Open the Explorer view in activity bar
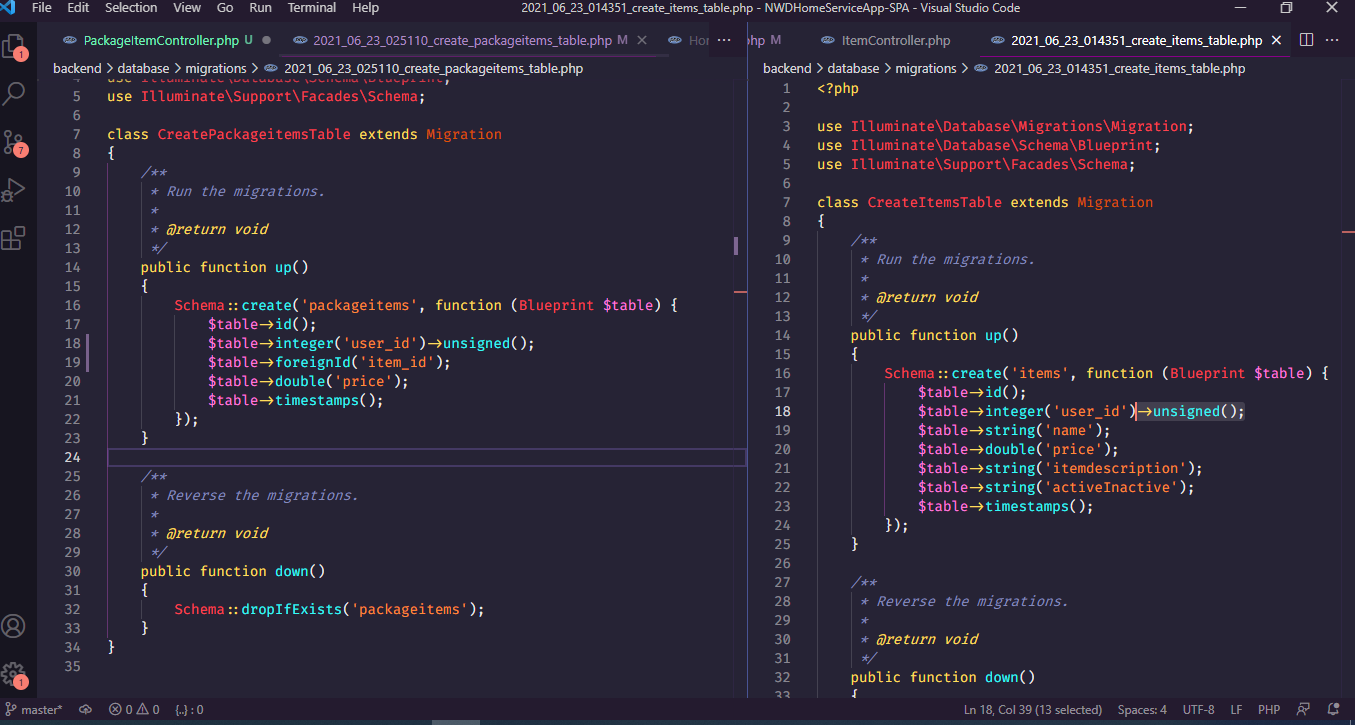Screen dimensions: 1355x725 [14, 47]
